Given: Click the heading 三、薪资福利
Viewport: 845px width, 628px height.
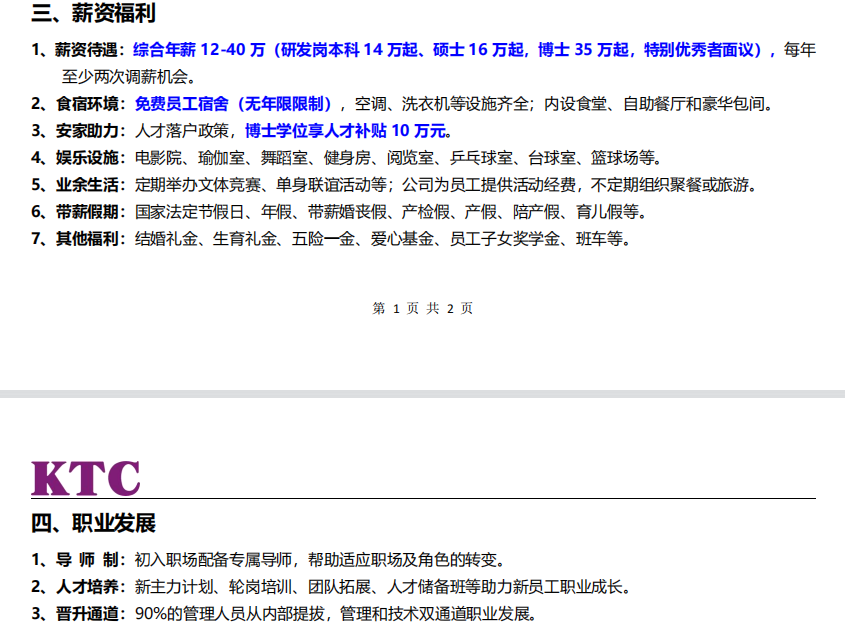Looking at the screenshot, I should pos(93,14).
